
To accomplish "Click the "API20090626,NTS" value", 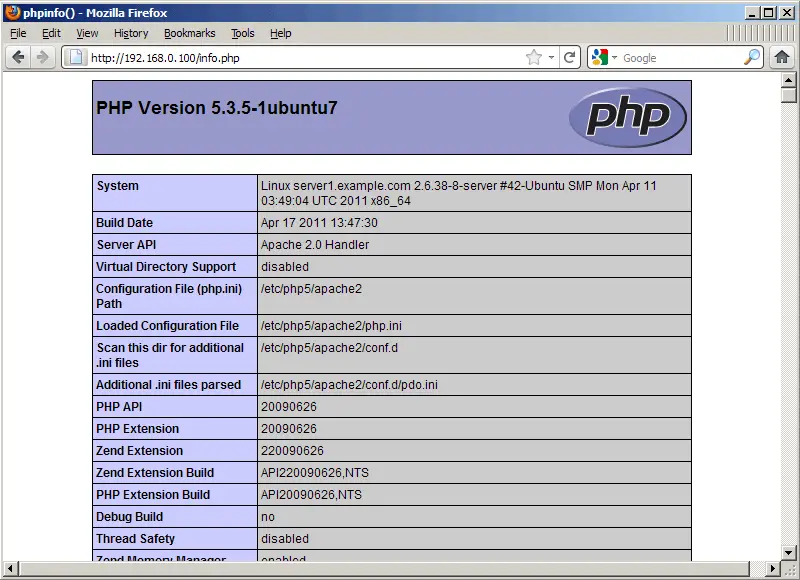I will click(311, 494).
